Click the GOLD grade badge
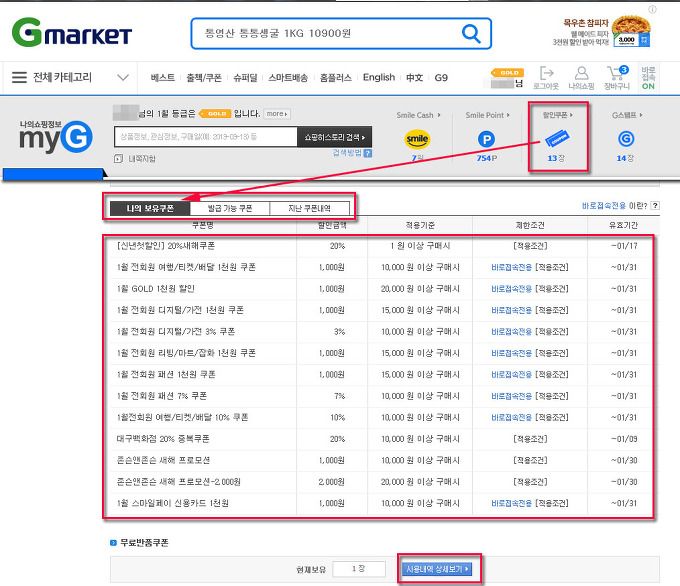 pyautogui.click(x=215, y=114)
